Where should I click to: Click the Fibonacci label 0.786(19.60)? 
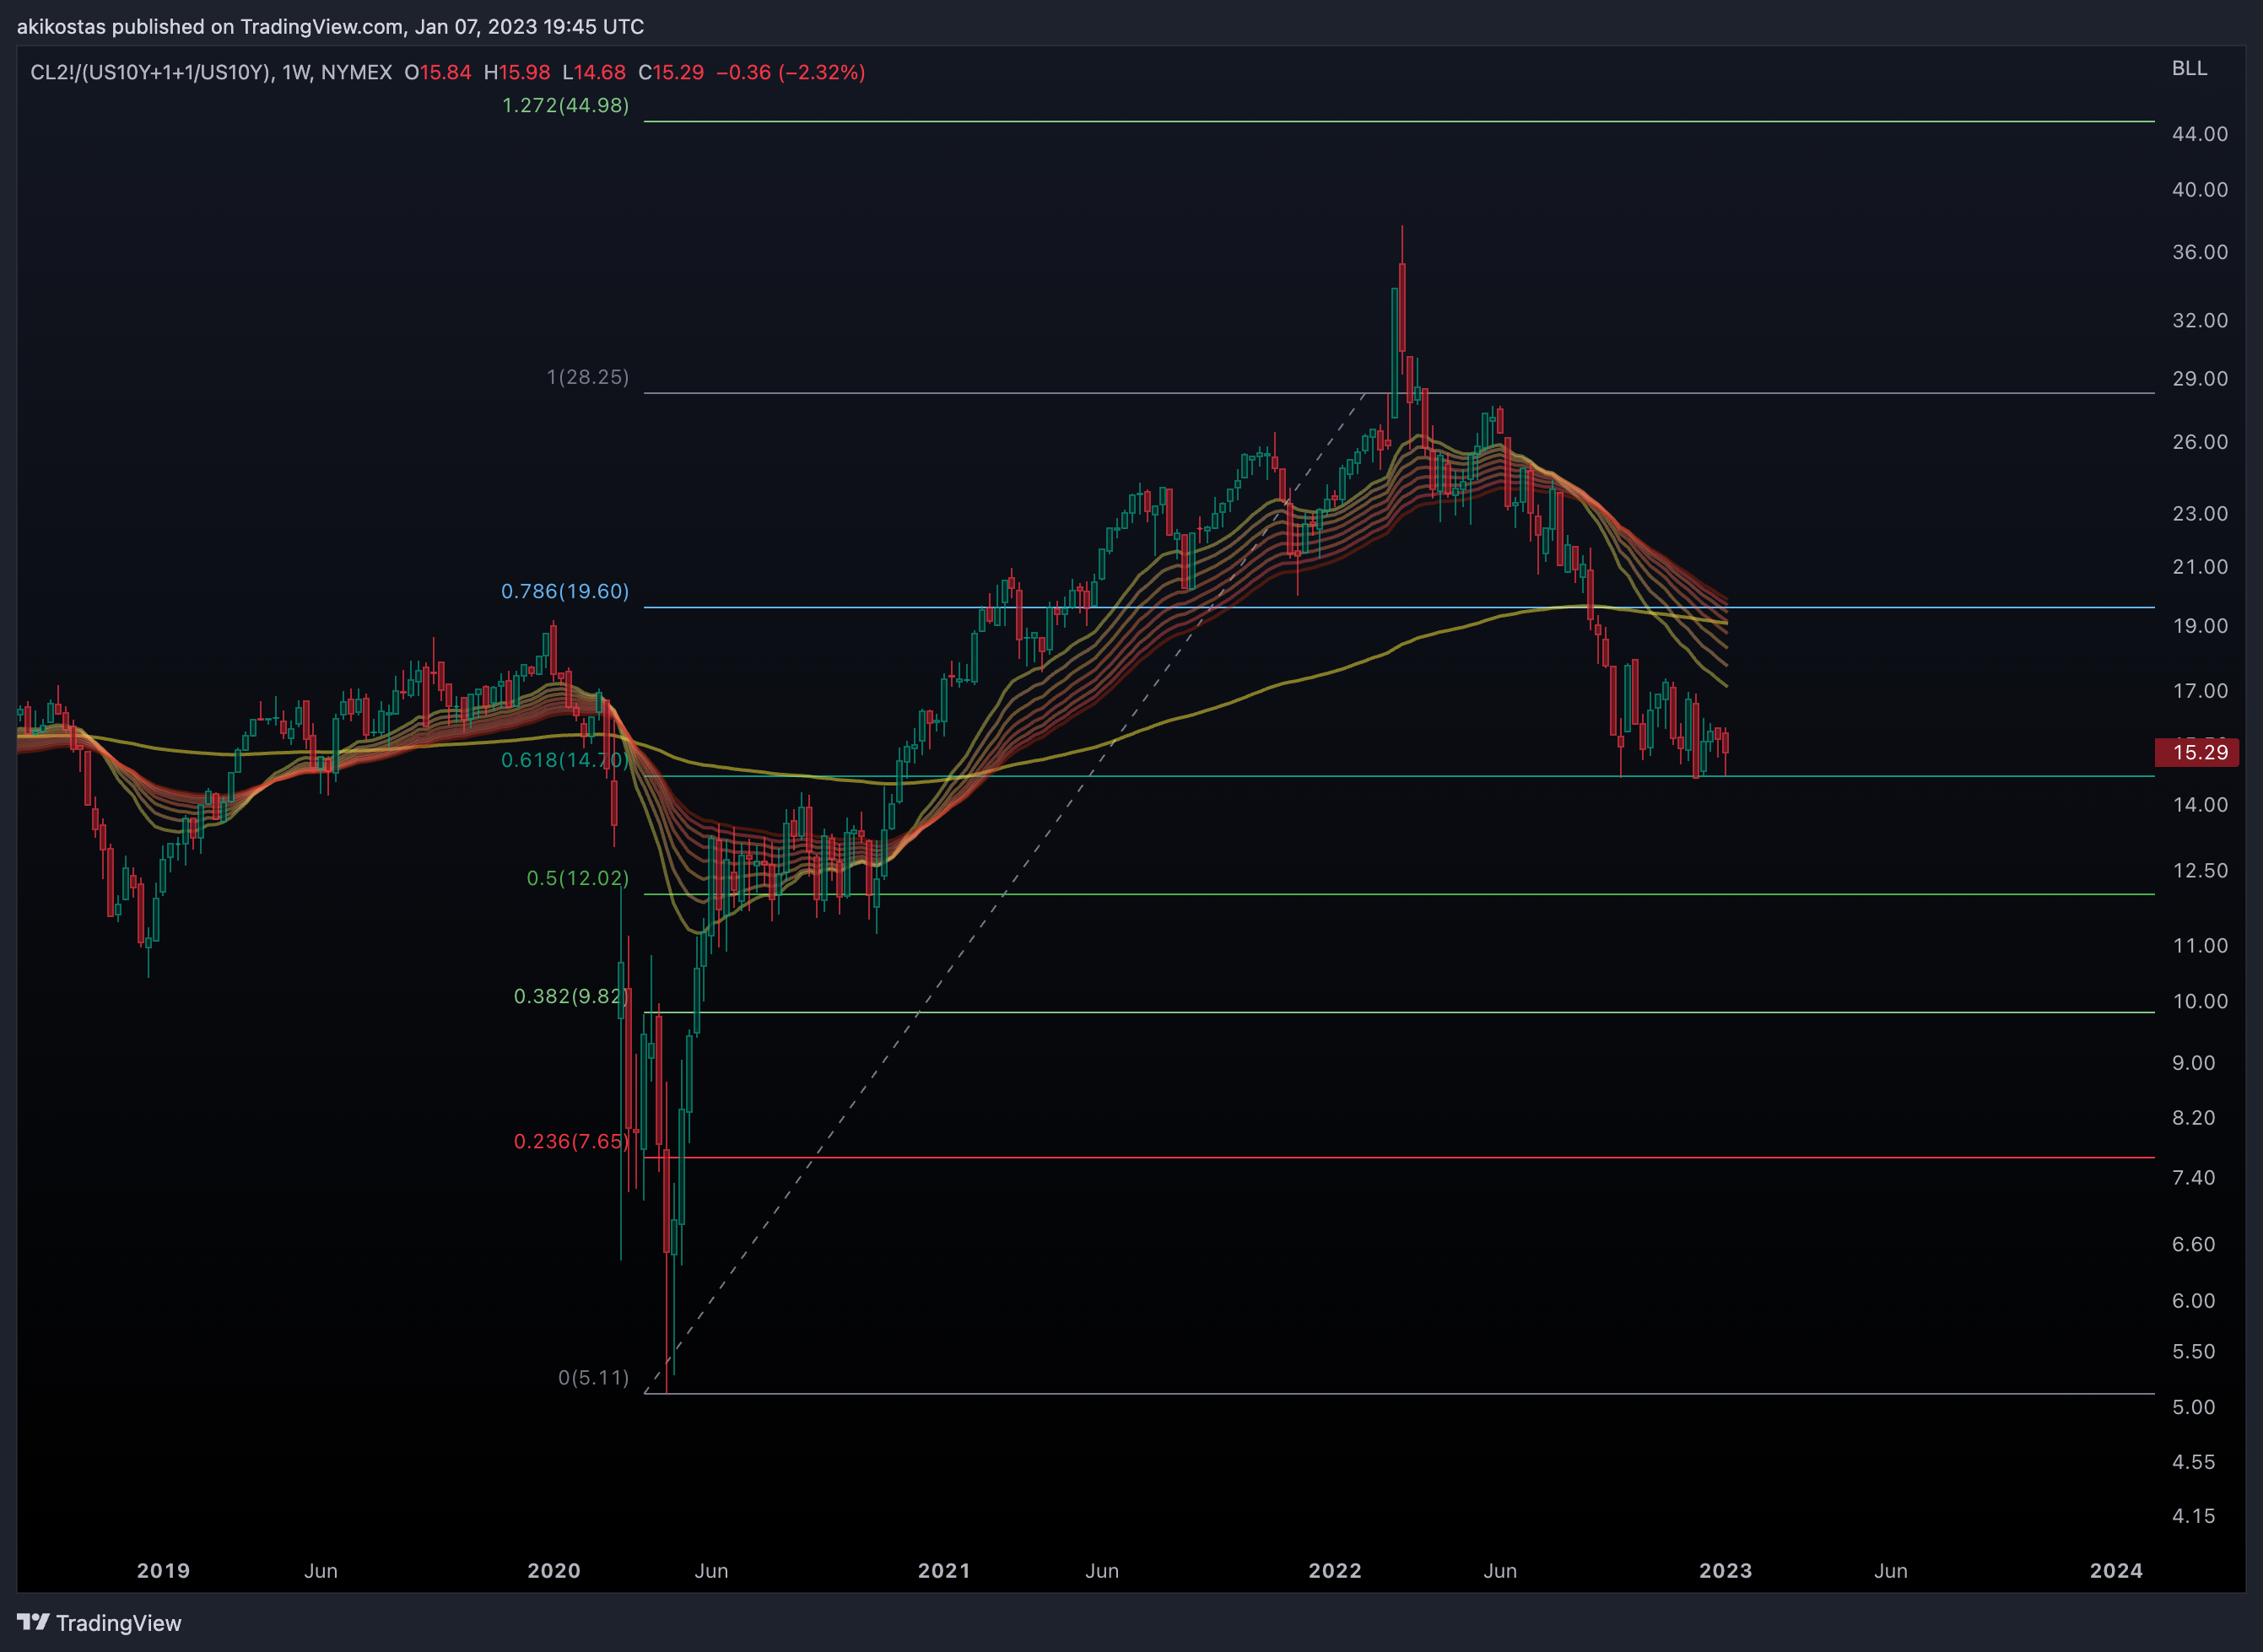565,591
